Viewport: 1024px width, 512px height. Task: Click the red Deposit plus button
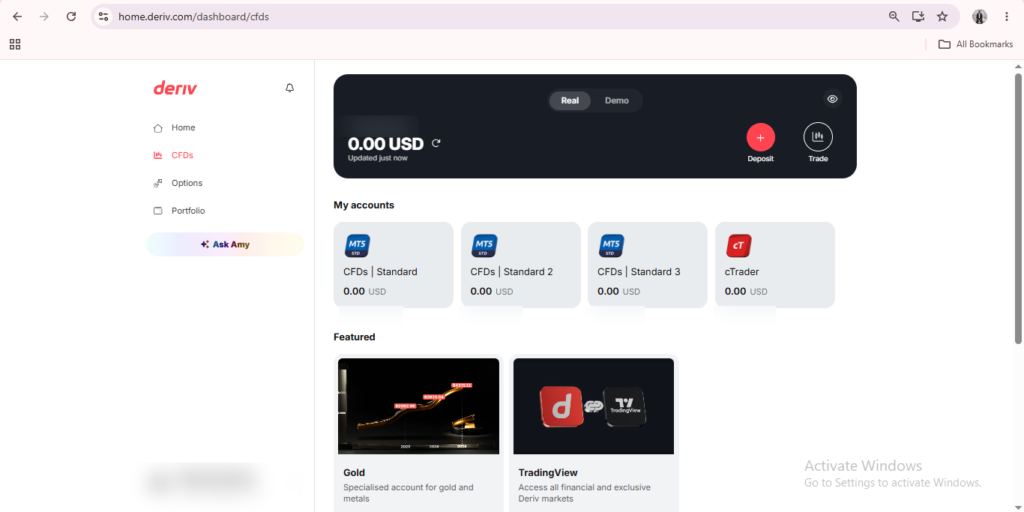point(761,137)
